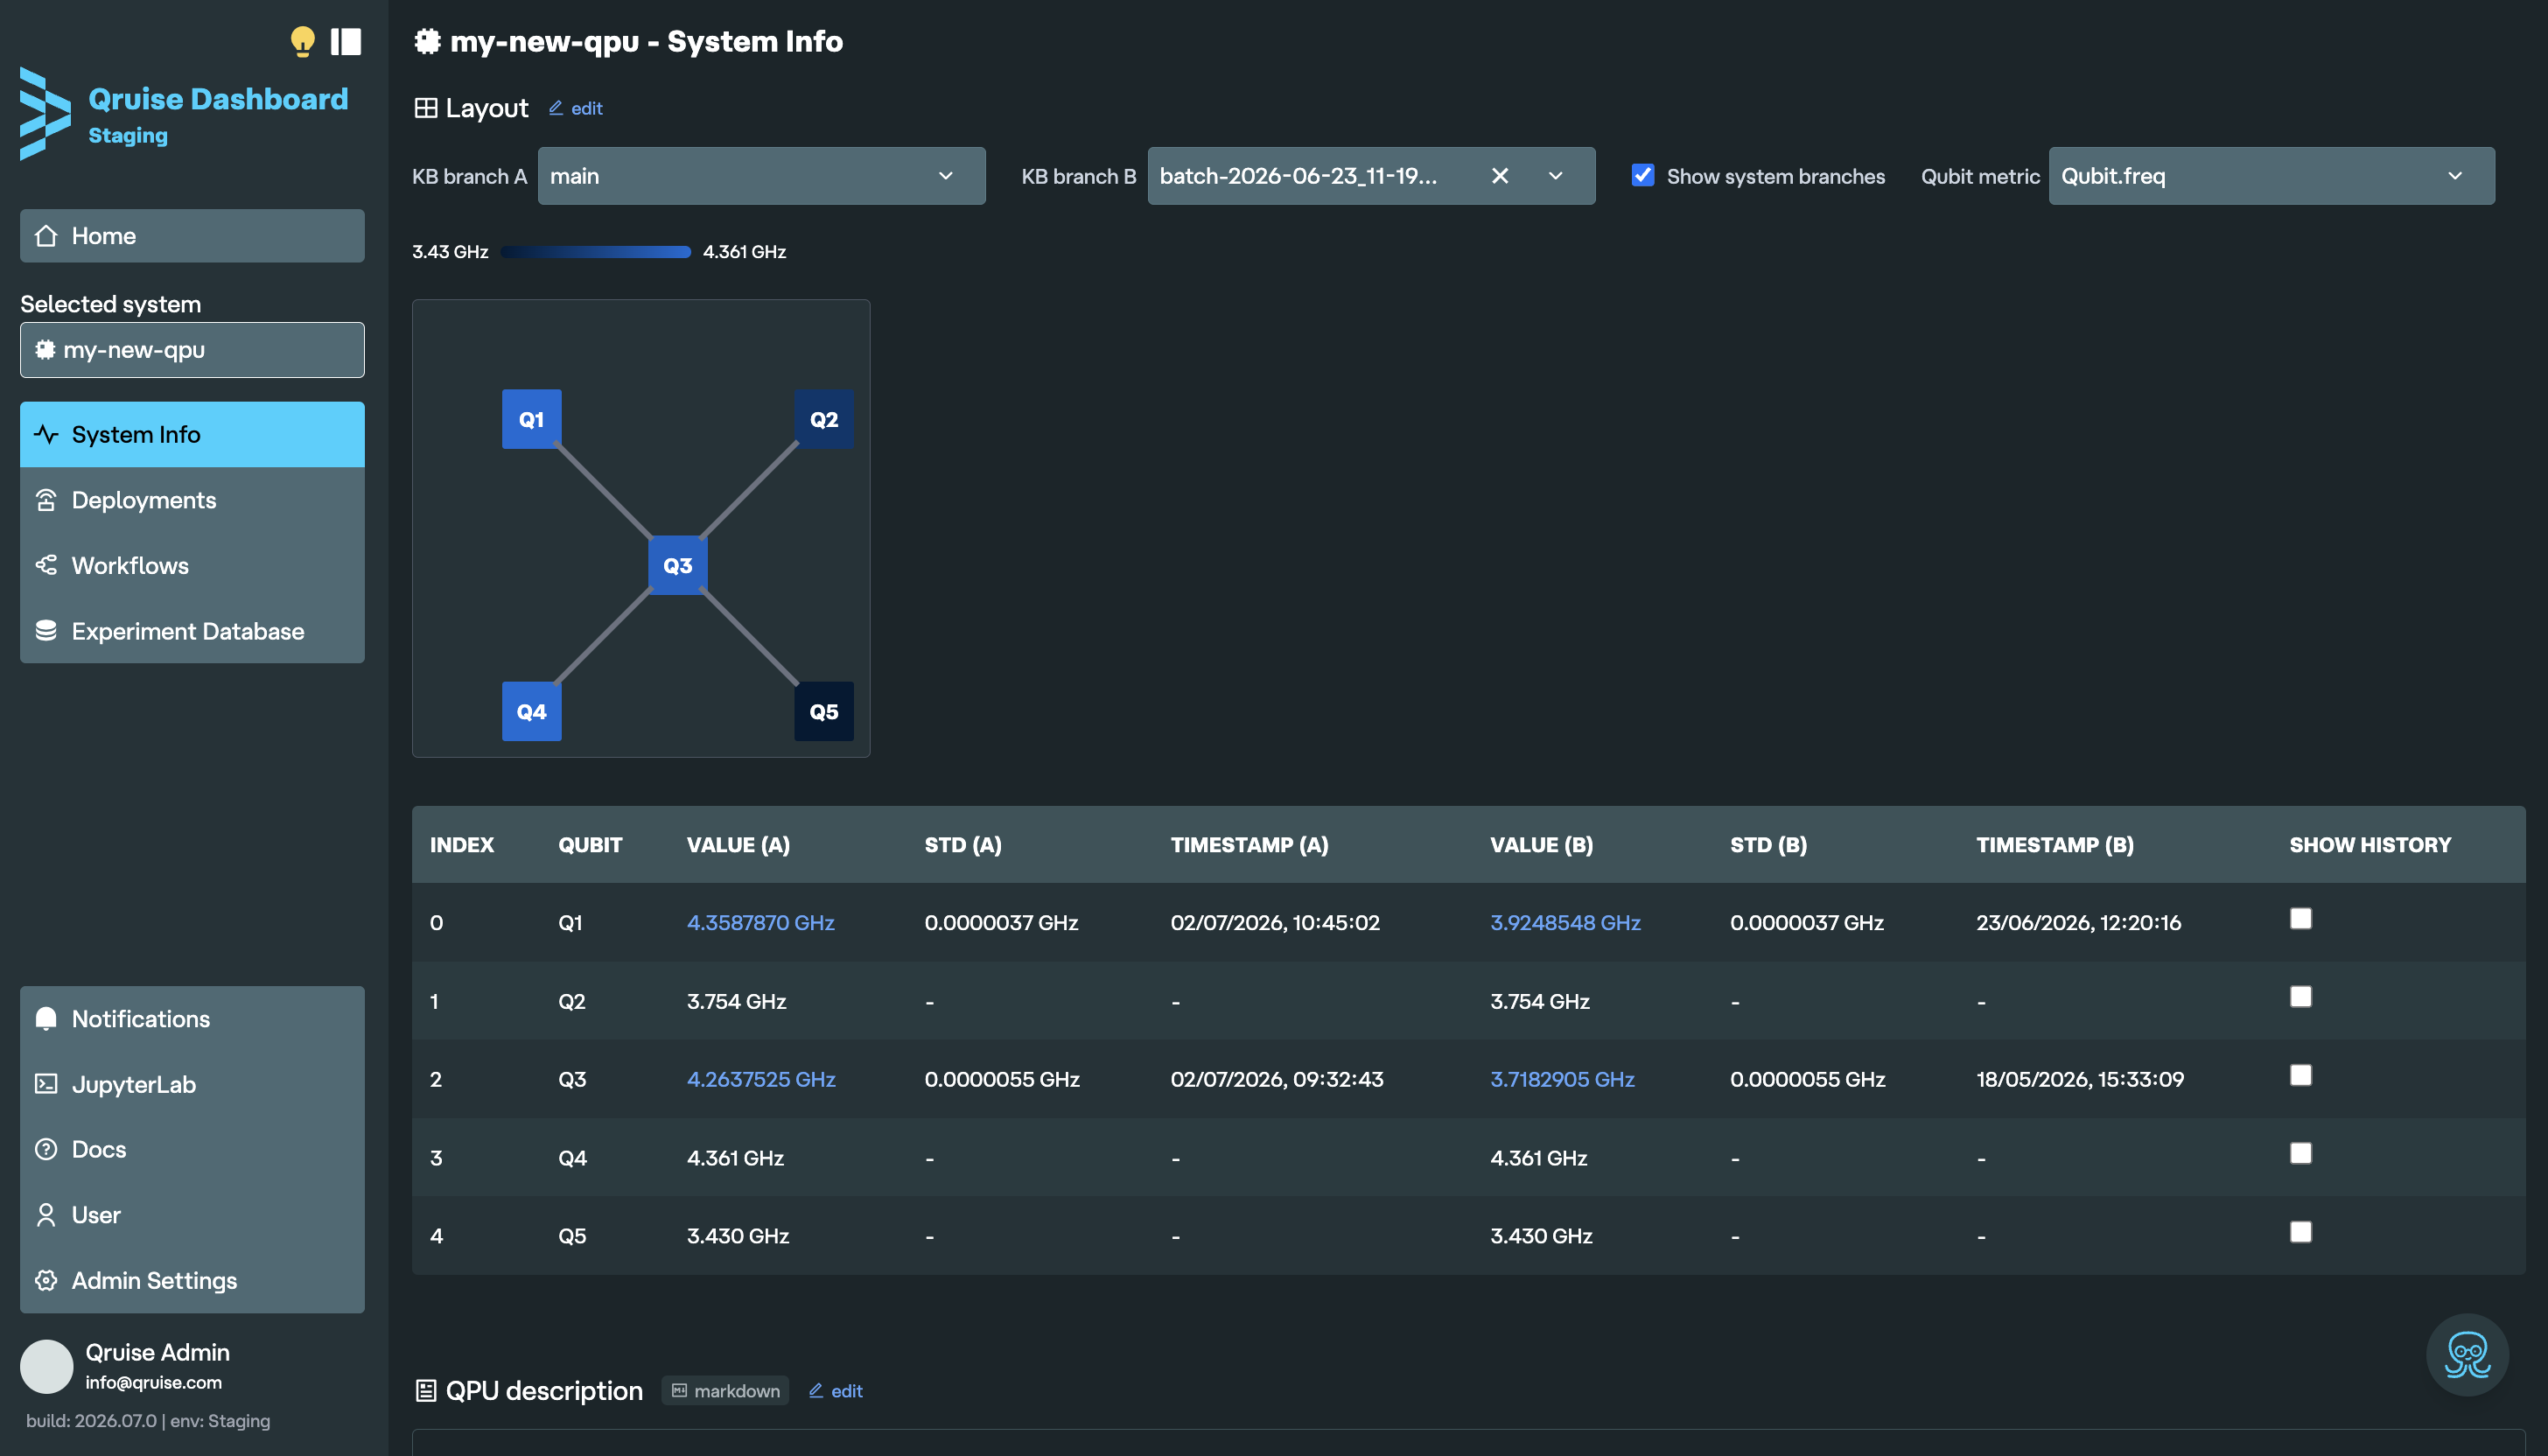Open KB branch A dropdown
The height and width of the screenshot is (1456, 2548).
coord(761,176)
